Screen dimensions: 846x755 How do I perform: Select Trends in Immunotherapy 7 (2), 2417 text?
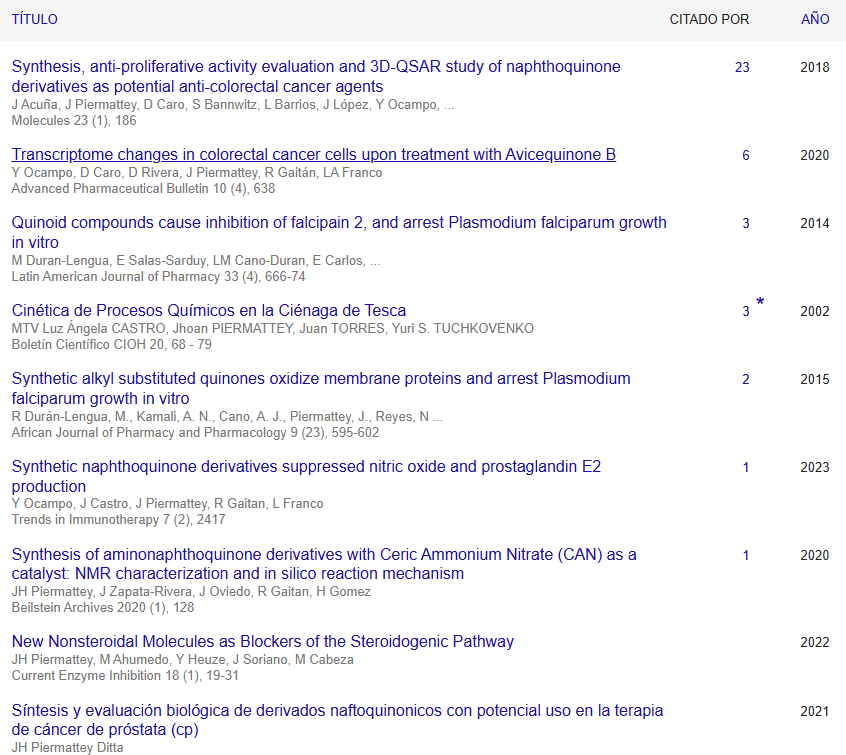(x=119, y=520)
